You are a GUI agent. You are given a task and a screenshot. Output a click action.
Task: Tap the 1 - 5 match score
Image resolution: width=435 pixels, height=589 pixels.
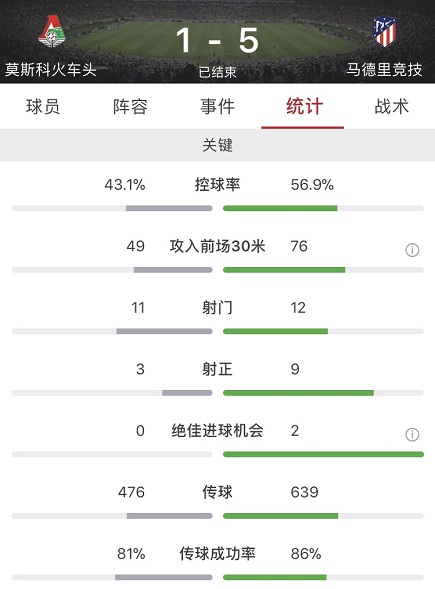(218, 40)
